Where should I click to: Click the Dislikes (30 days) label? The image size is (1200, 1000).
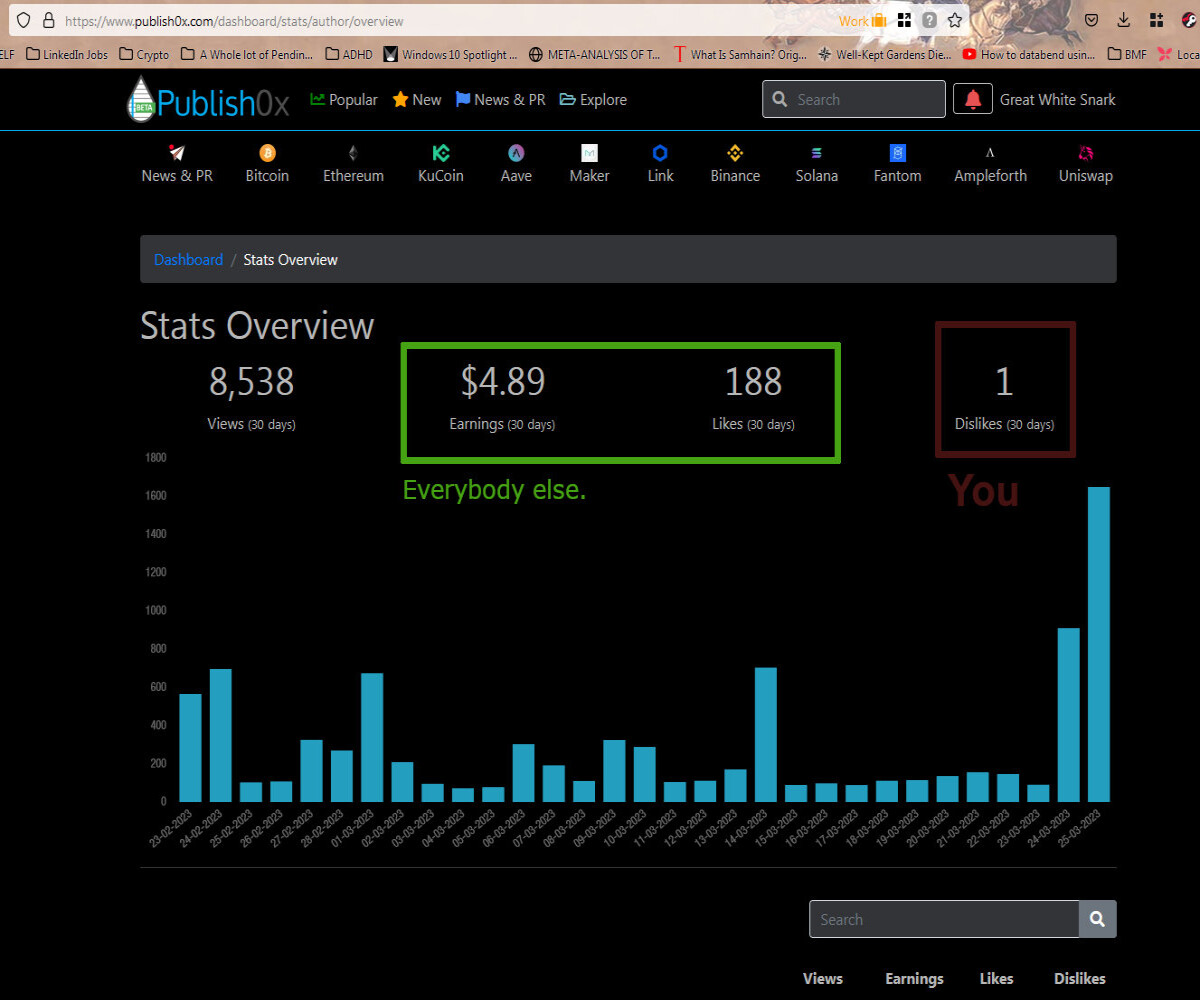point(1004,424)
